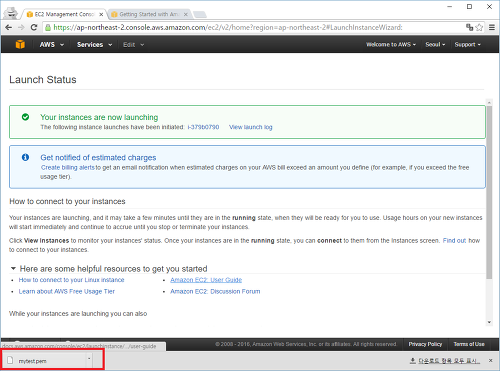Click the AWS orange cube logo
Screen dimensions: 500x371
[20, 44]
